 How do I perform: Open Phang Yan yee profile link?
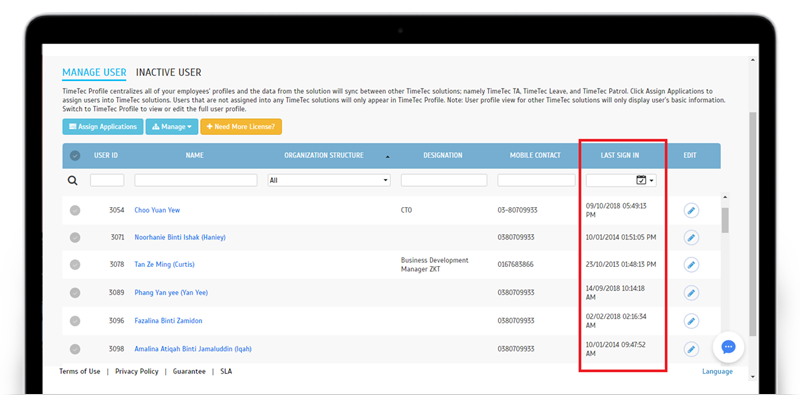(171, 293)
